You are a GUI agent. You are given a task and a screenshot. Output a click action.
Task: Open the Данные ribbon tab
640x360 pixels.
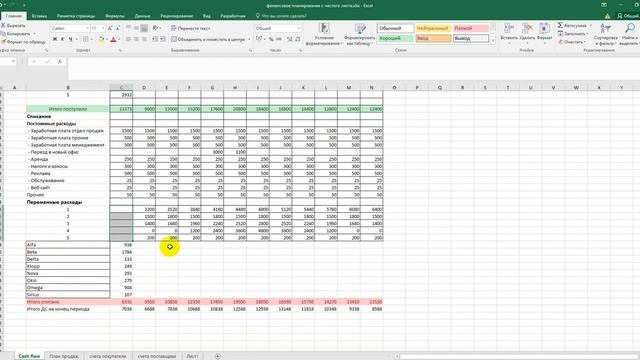[142, 16]
